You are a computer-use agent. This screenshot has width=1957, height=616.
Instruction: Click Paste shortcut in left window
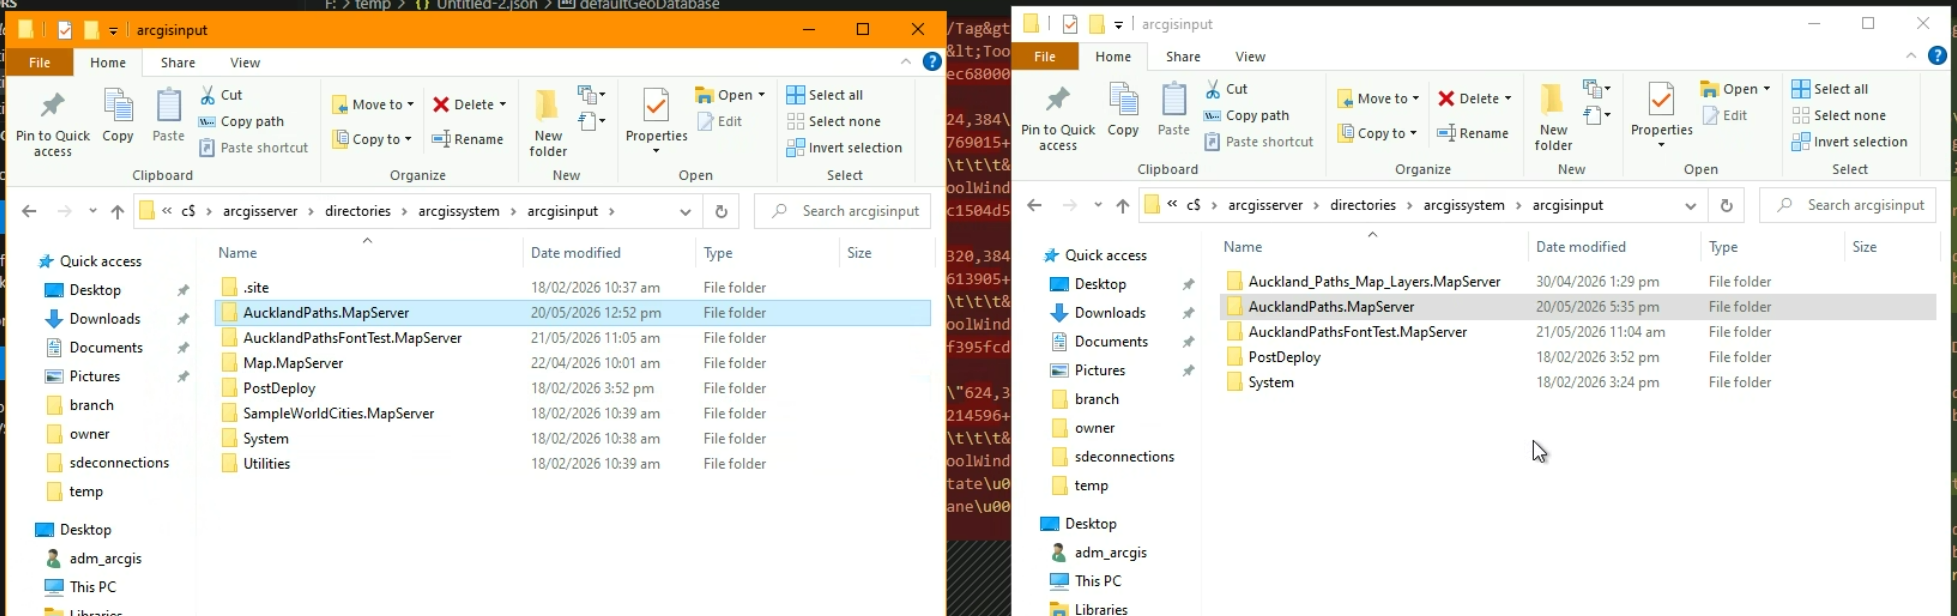point(254,147)
